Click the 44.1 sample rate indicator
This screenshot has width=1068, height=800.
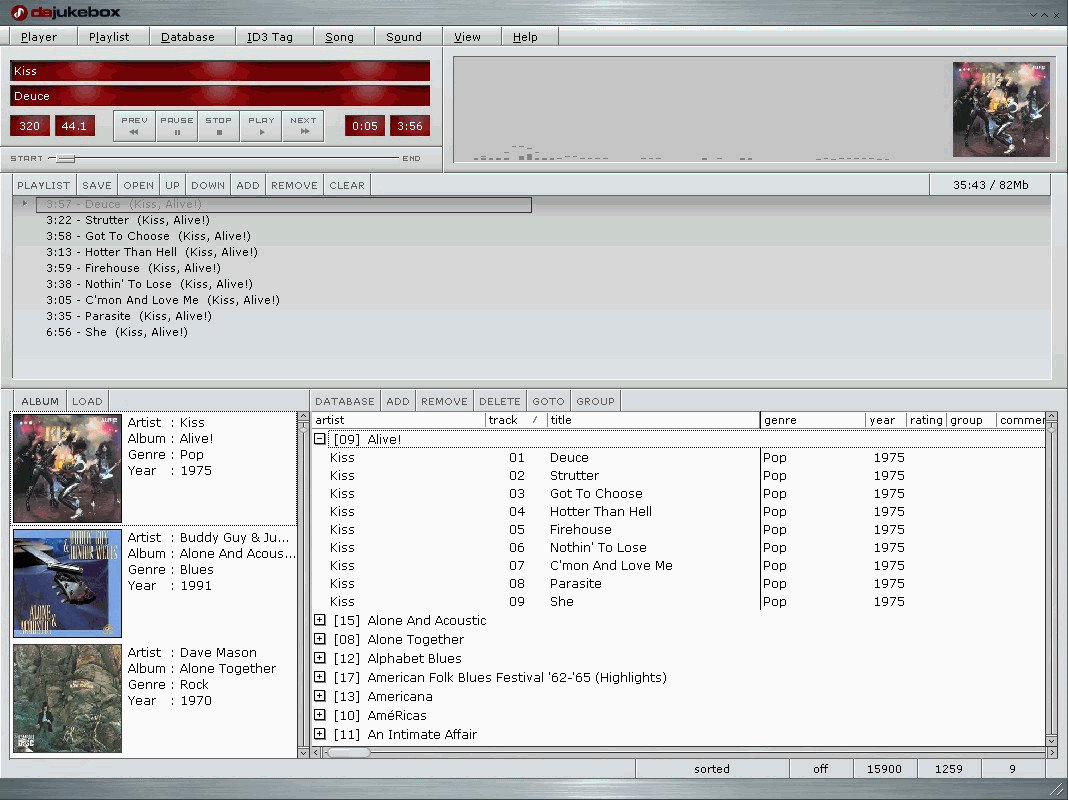[74, 126]
